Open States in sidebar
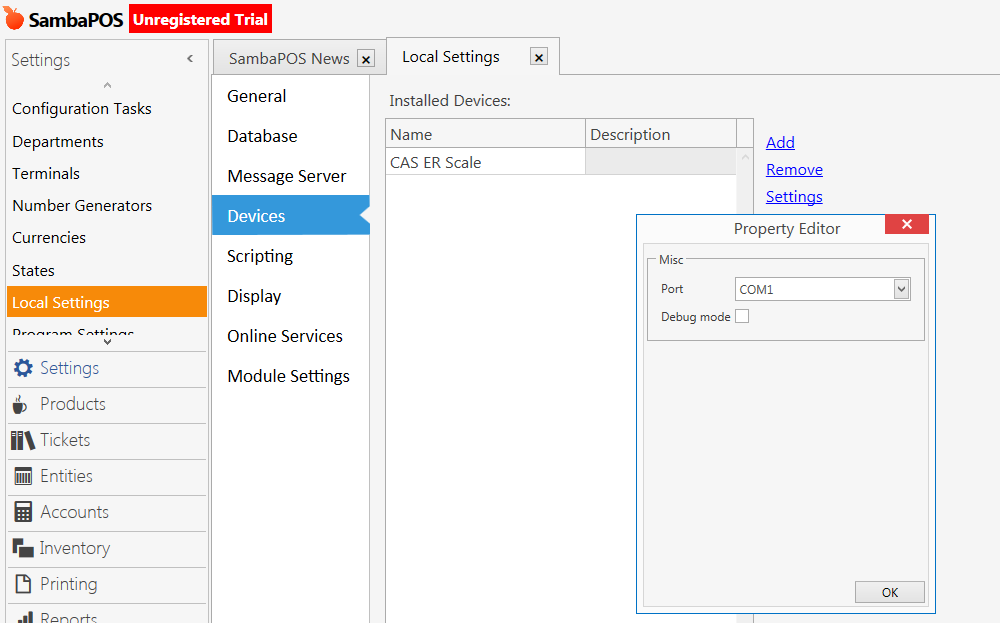 (33, 270)
